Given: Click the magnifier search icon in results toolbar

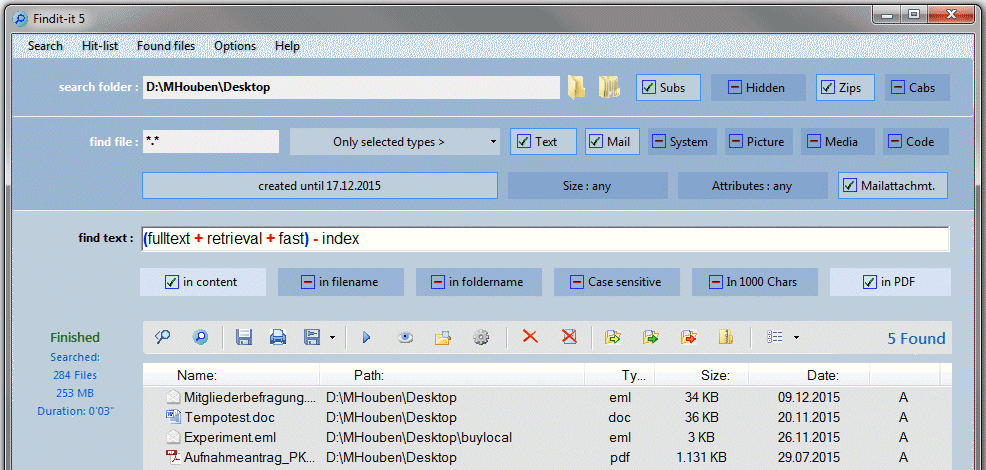Looking at the screenshot, I should [163, 337].
